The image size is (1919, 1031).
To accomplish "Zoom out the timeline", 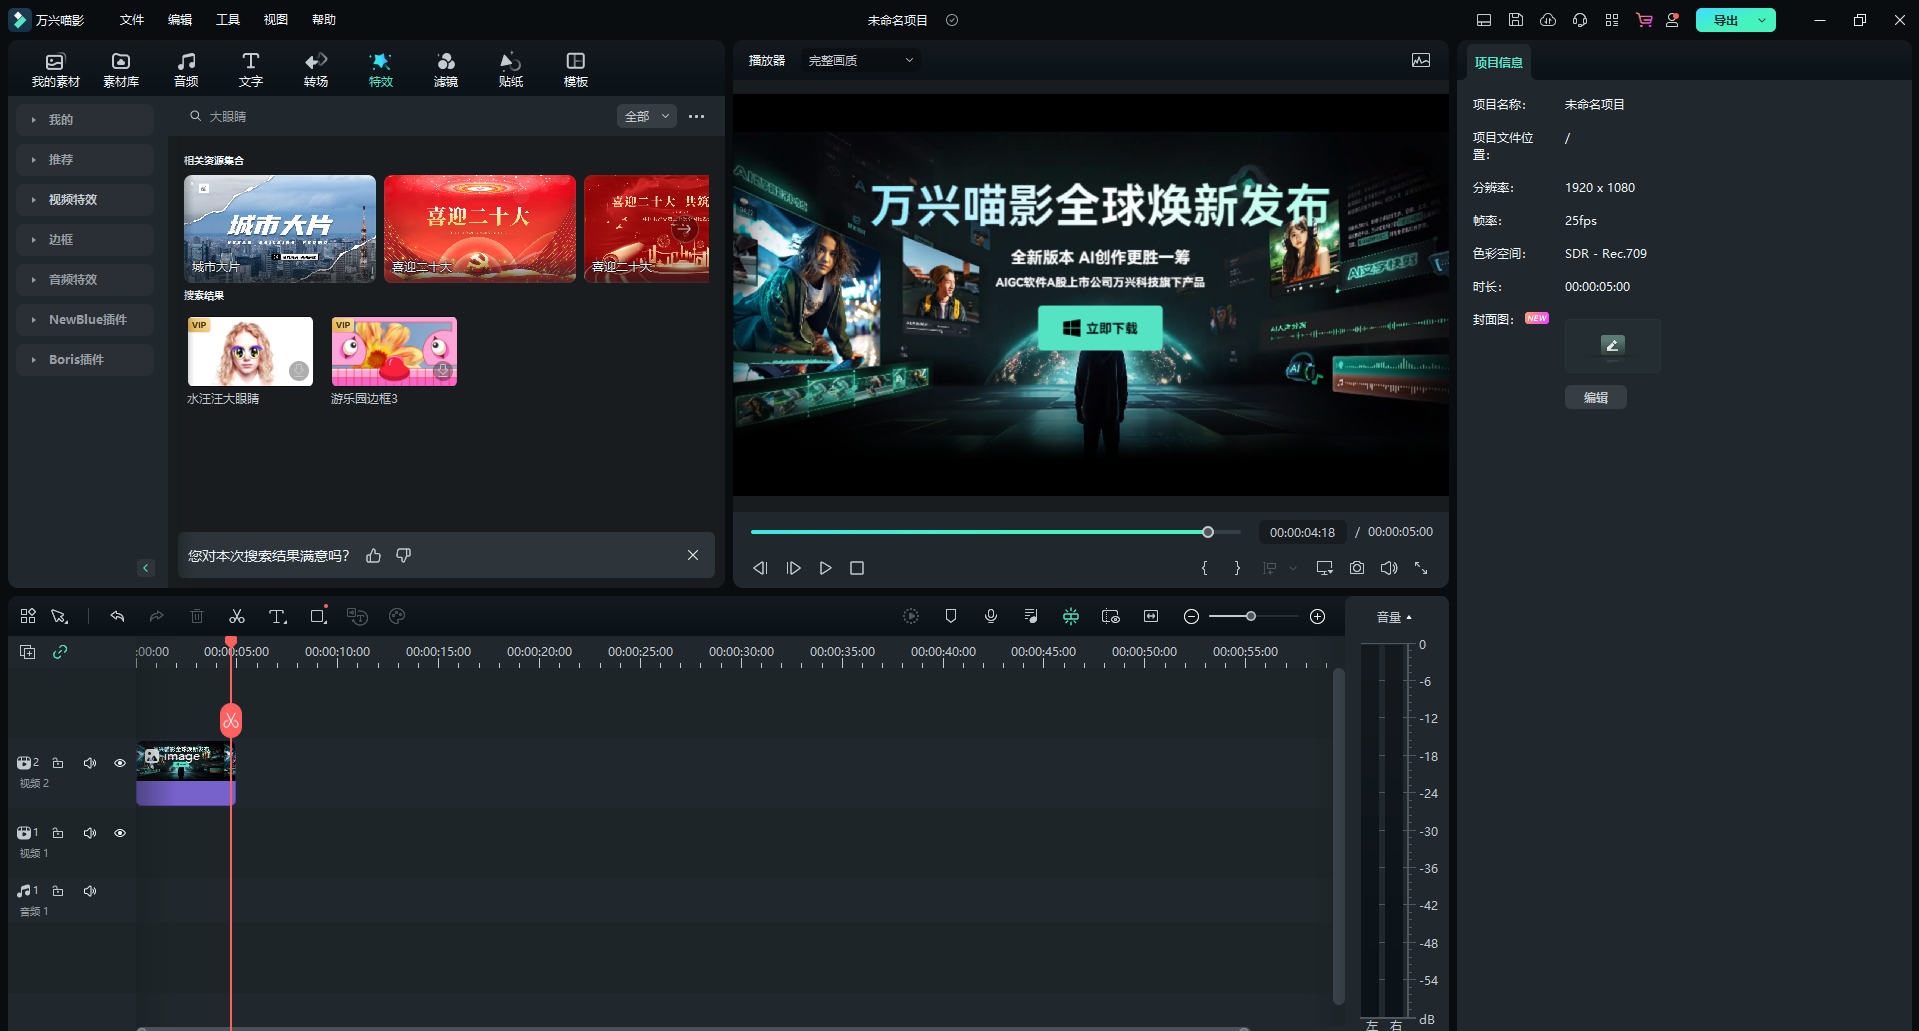I will coord(1191,617).
